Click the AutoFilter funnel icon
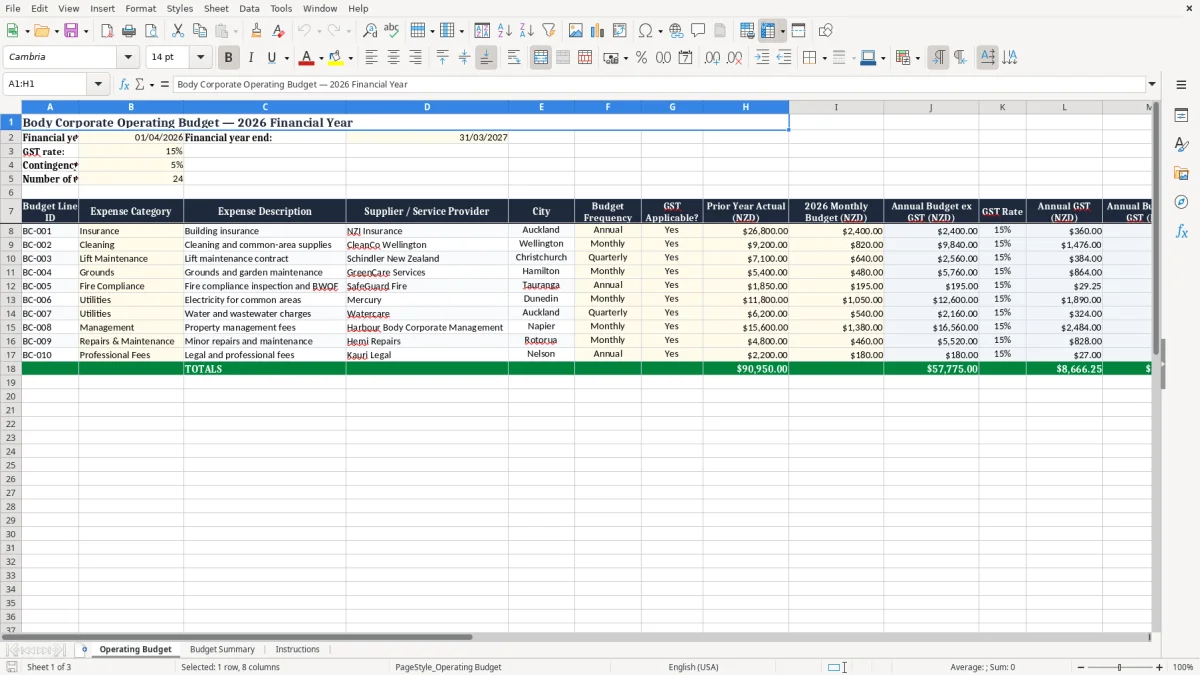The height and width of the screenshot is (675, 1200). 548,31
